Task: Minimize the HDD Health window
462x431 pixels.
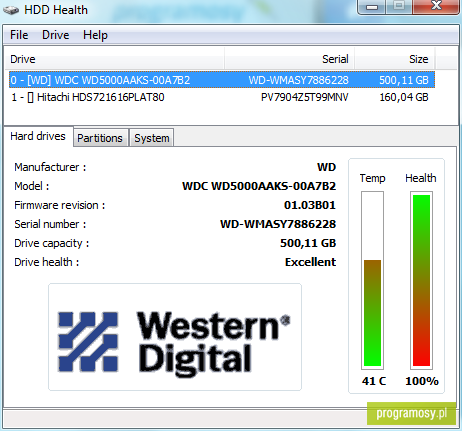Action: pos(372,7)
